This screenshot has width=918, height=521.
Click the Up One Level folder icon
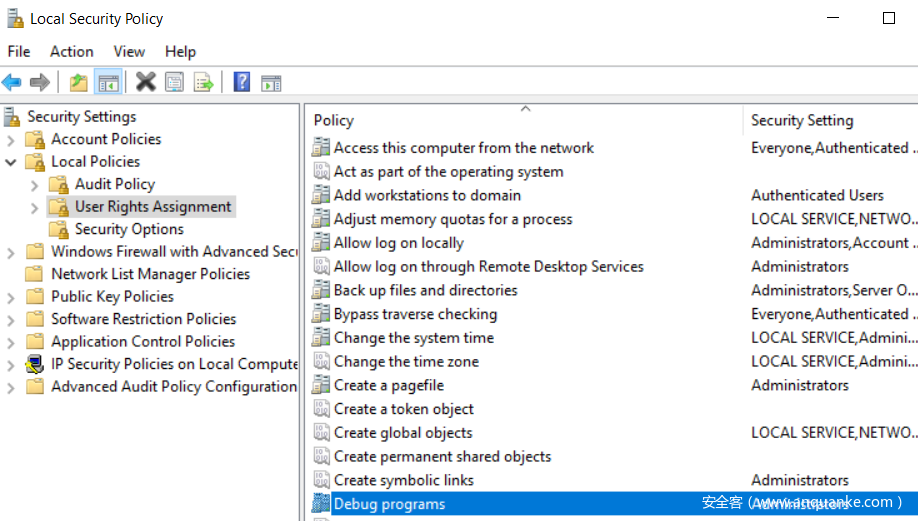(78, 82)
